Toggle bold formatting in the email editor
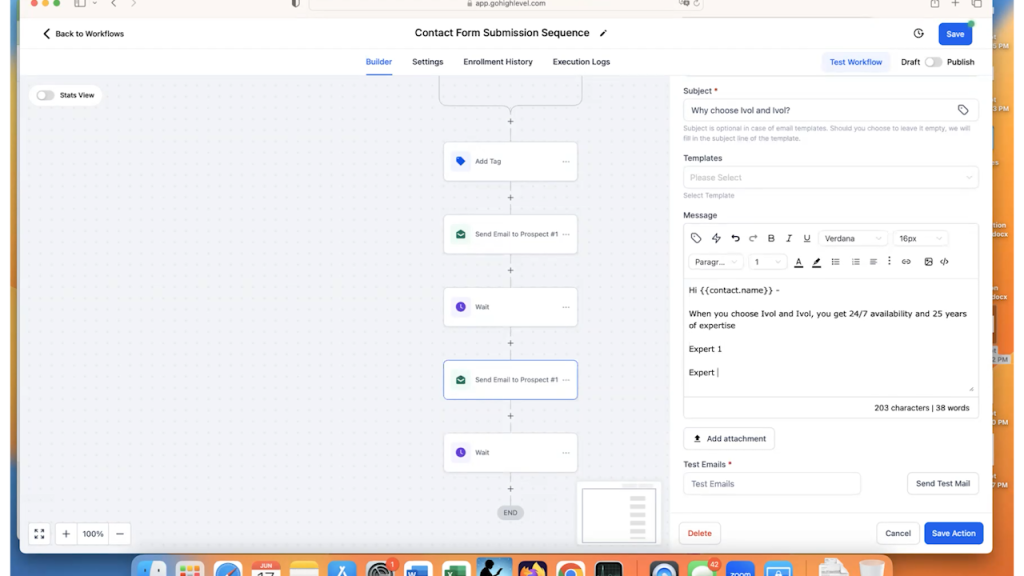The height and width of the screenshot is (576, 1024). point(771,238)
